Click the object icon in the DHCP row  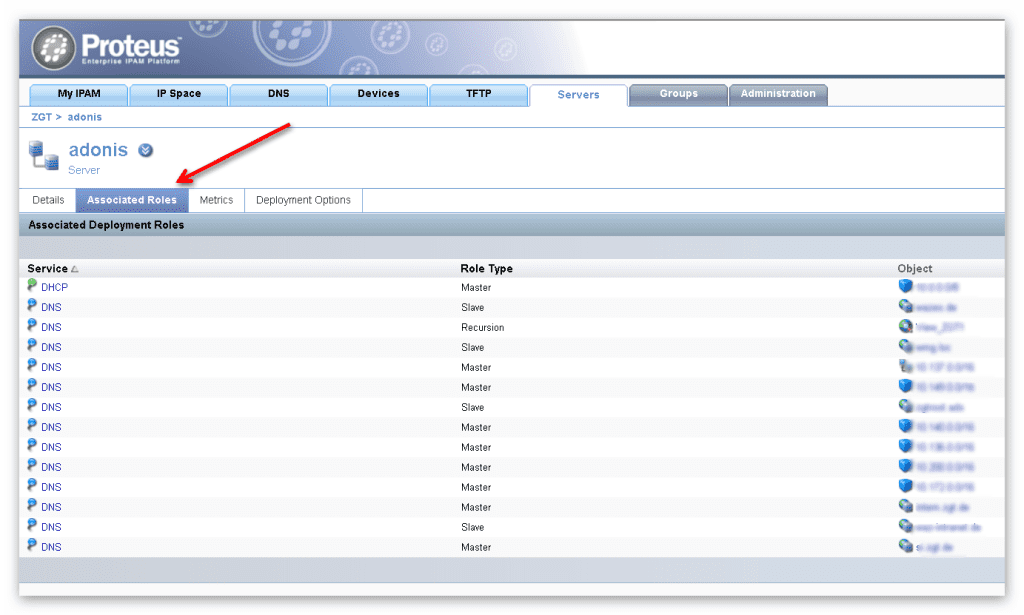tap(905, 286)
